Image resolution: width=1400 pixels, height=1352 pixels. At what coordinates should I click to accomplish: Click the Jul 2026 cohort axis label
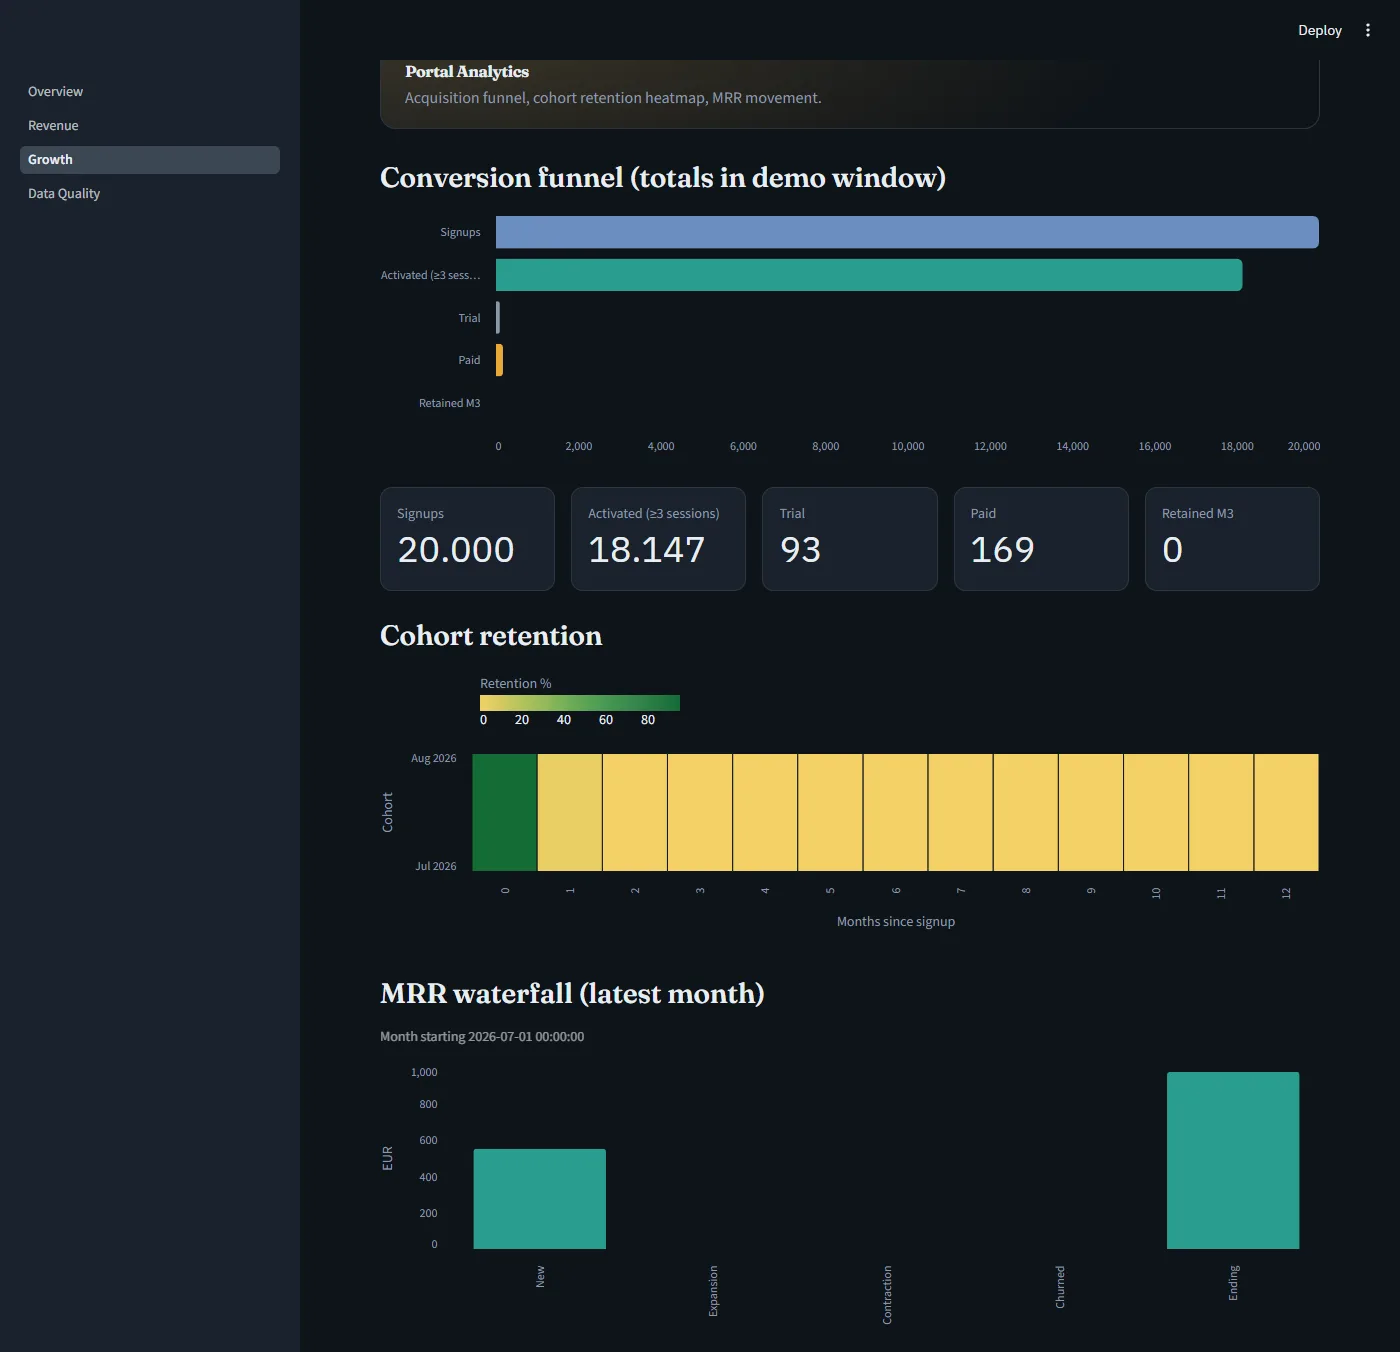pyautogui.click(x=436, y=866)
